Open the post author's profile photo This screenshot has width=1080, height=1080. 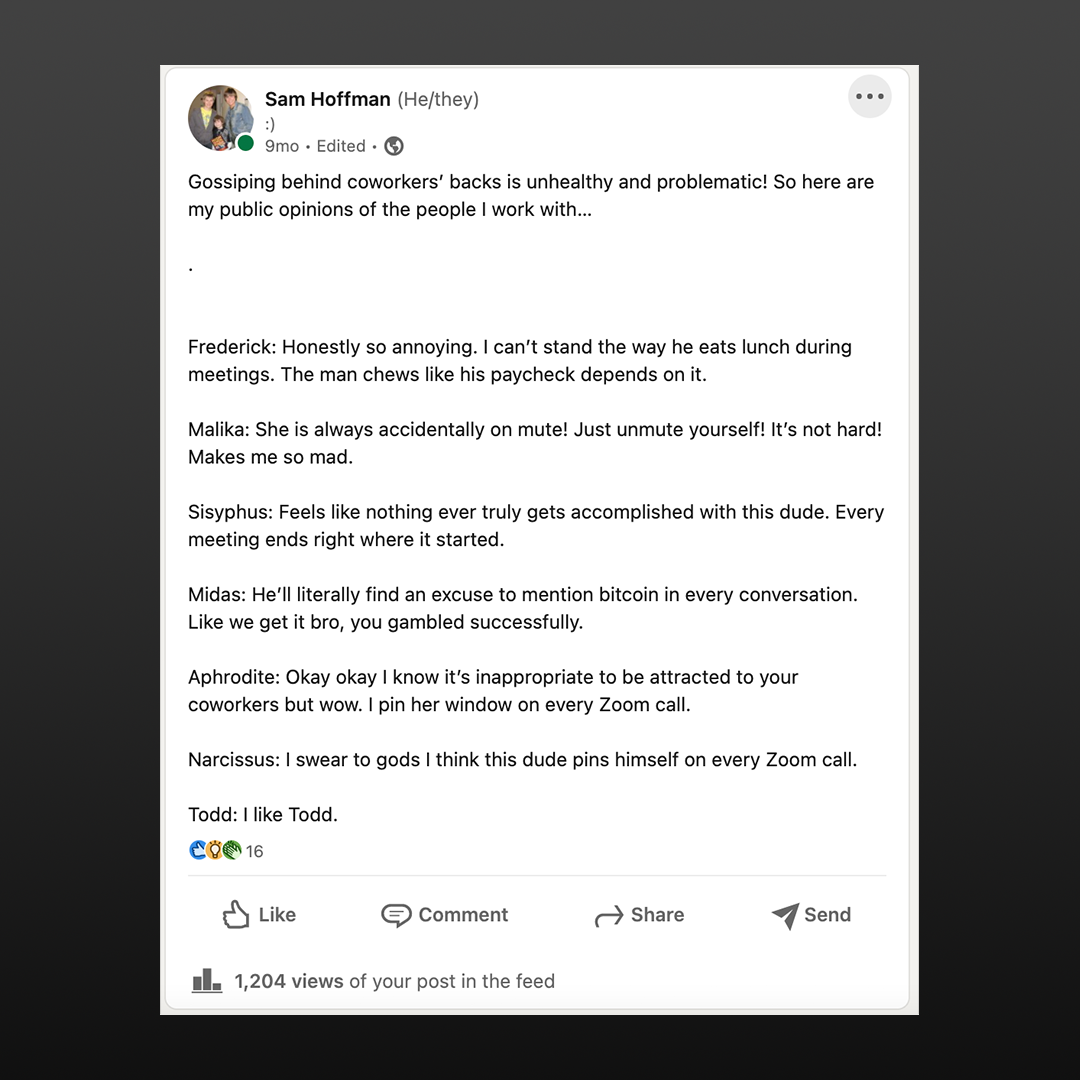(220, 117)
